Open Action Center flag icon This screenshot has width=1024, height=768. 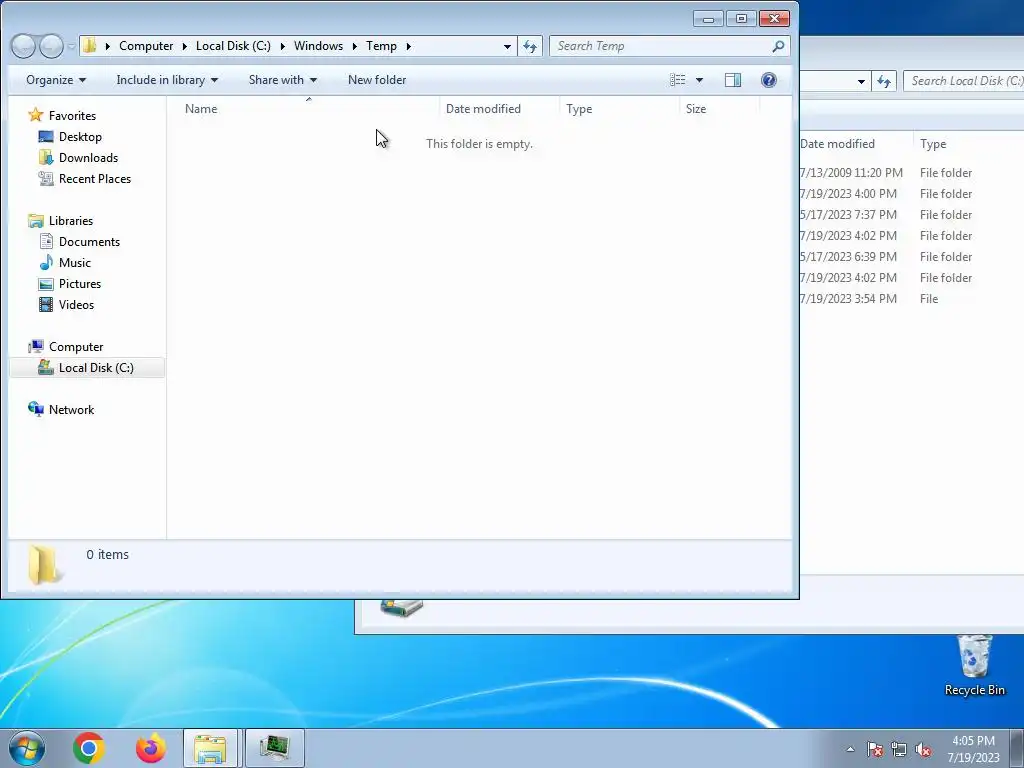click(x=874, y=749)
